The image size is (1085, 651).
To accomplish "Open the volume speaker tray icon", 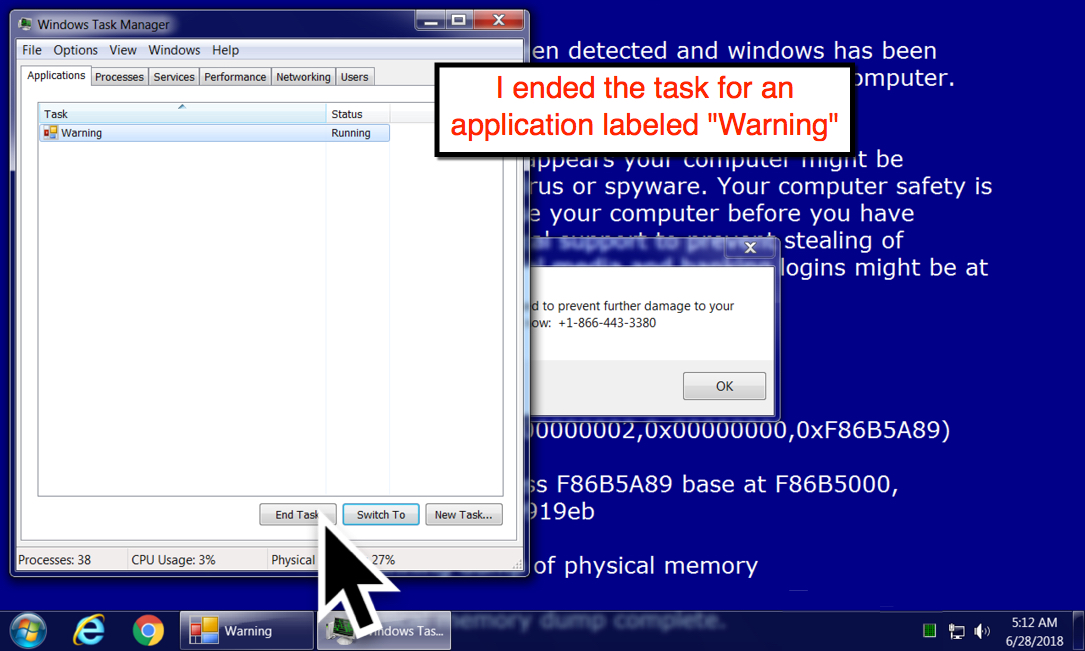I will pyautogui.click(x=981, y=631).
